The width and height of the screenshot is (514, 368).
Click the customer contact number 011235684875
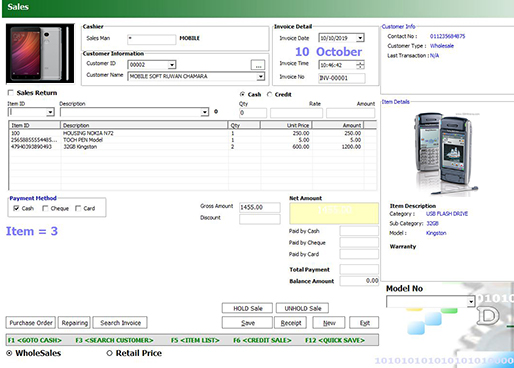click(x=447, y=36)
